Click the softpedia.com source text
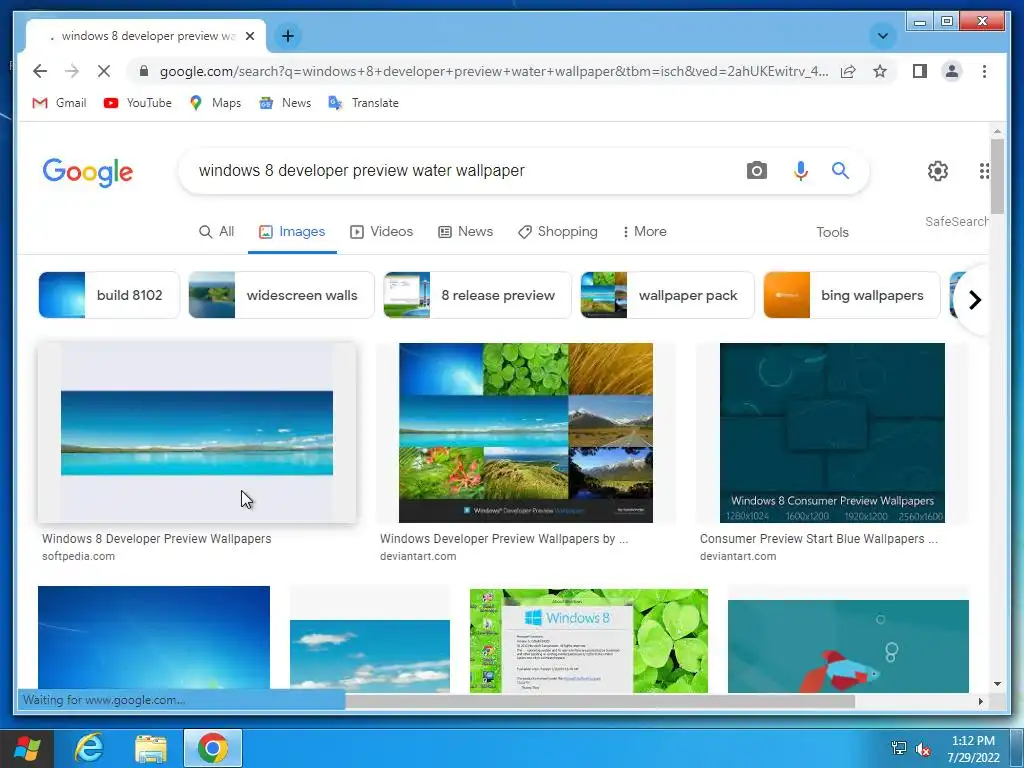Image resolution: width=1024 pixels, height=768 pixels. coord(78,556)
